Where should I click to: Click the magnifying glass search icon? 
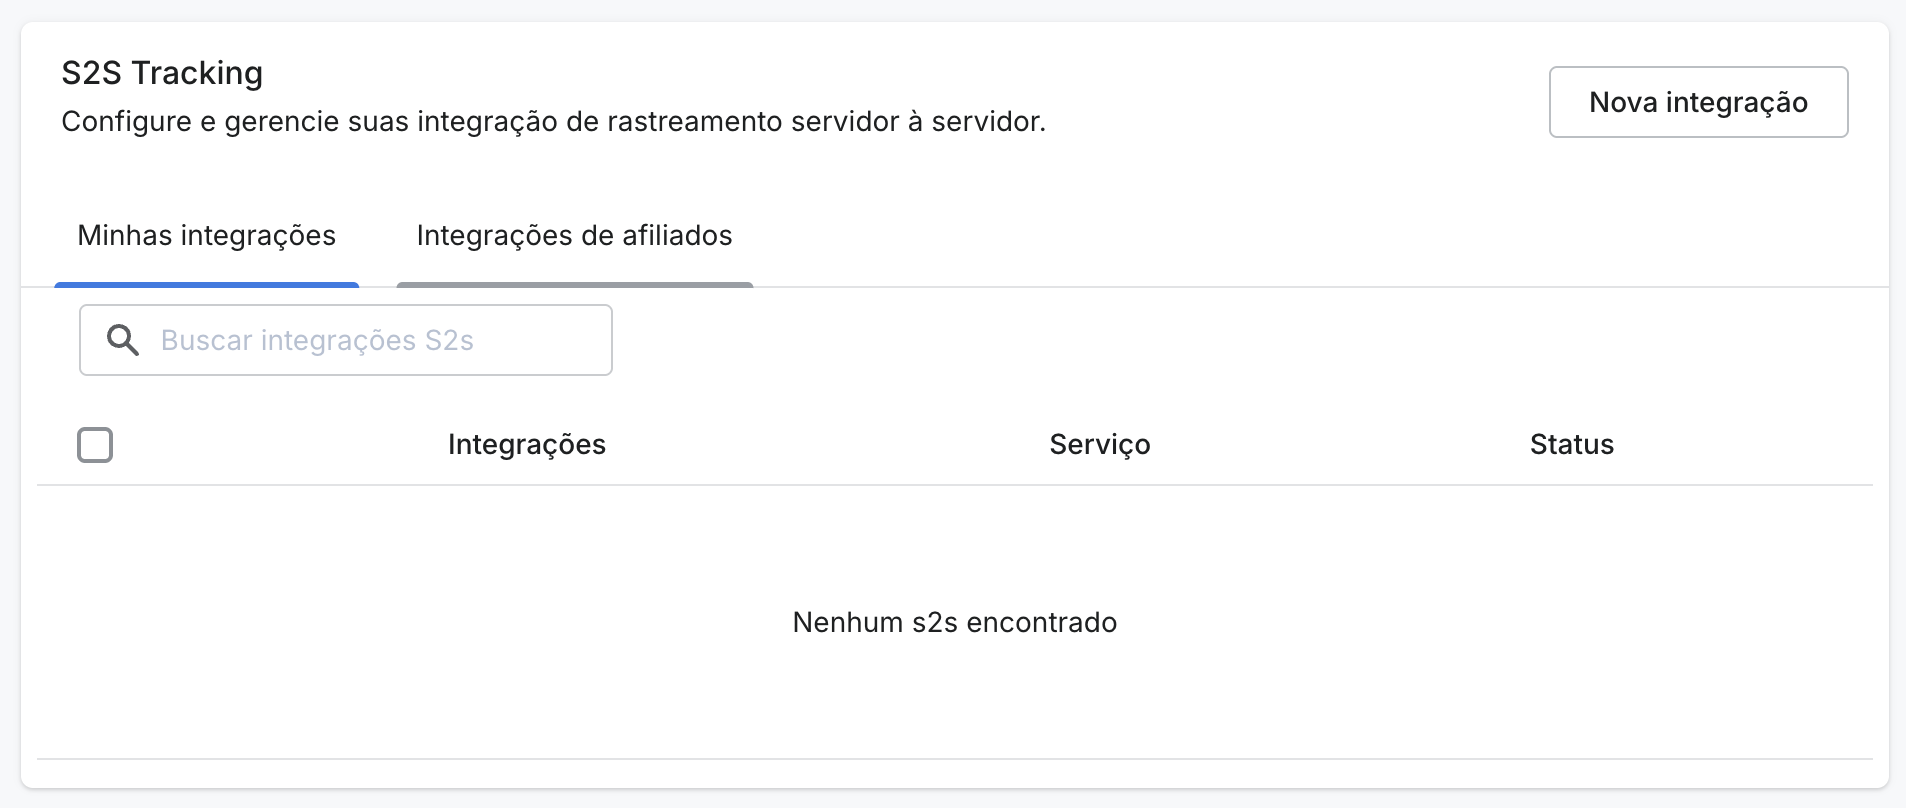(123, 340)
